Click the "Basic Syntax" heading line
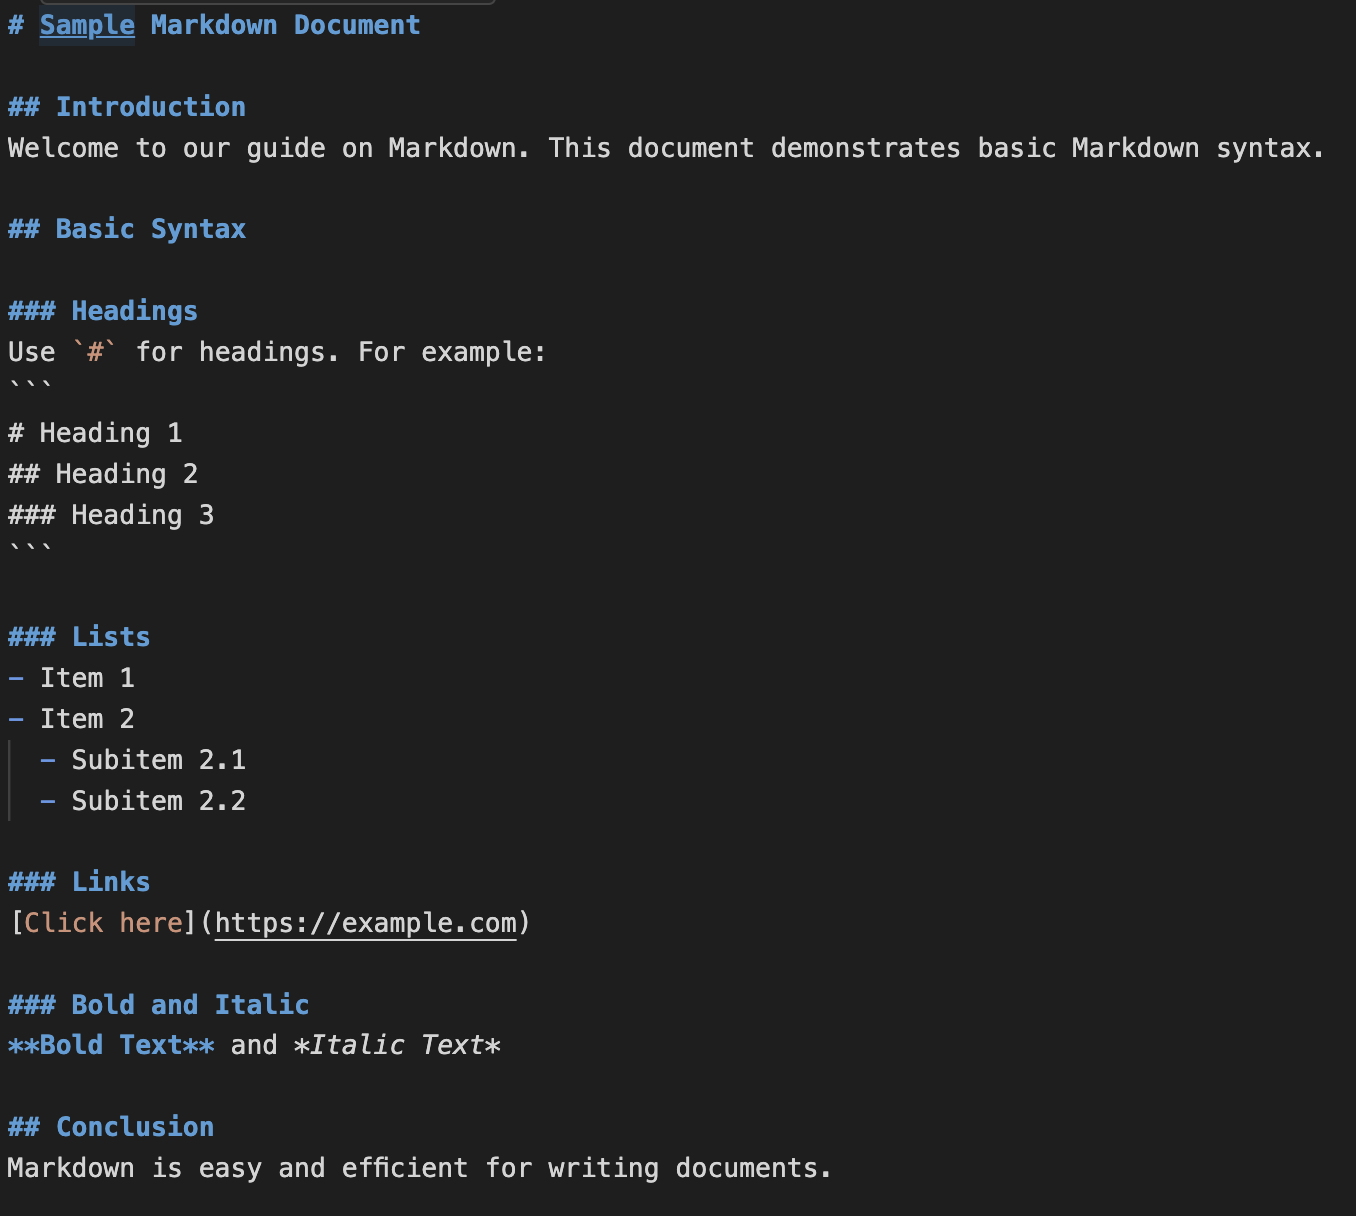The image size is (1356, 1216). 150,229
